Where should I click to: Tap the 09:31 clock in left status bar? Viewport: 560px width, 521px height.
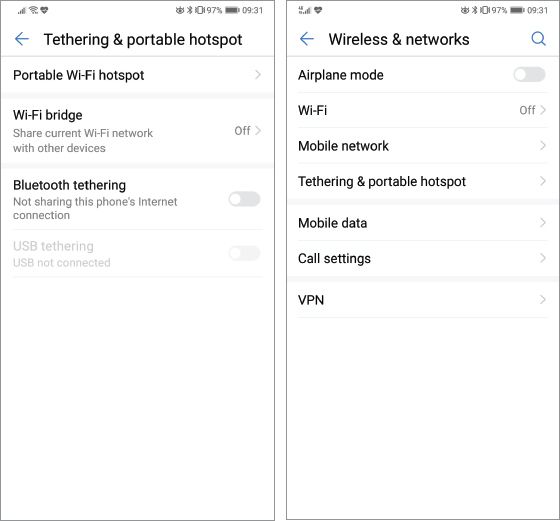(x=252, y=10)
